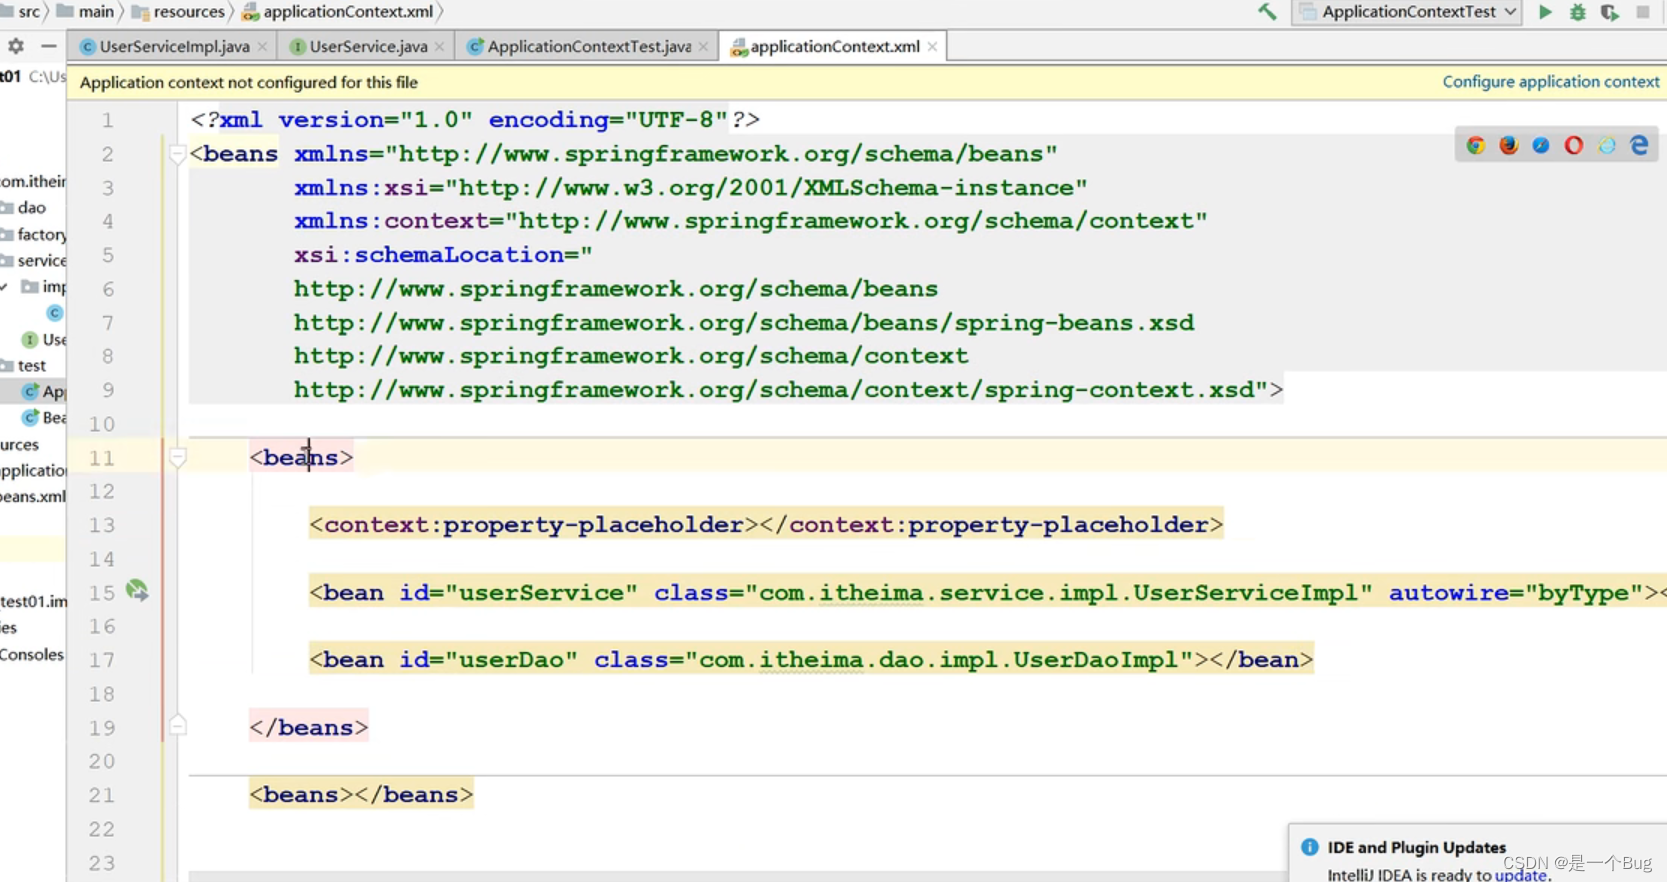1667x882 pixels.
Task: Select the beans.xml file in project tree
Action: [33, 496]
